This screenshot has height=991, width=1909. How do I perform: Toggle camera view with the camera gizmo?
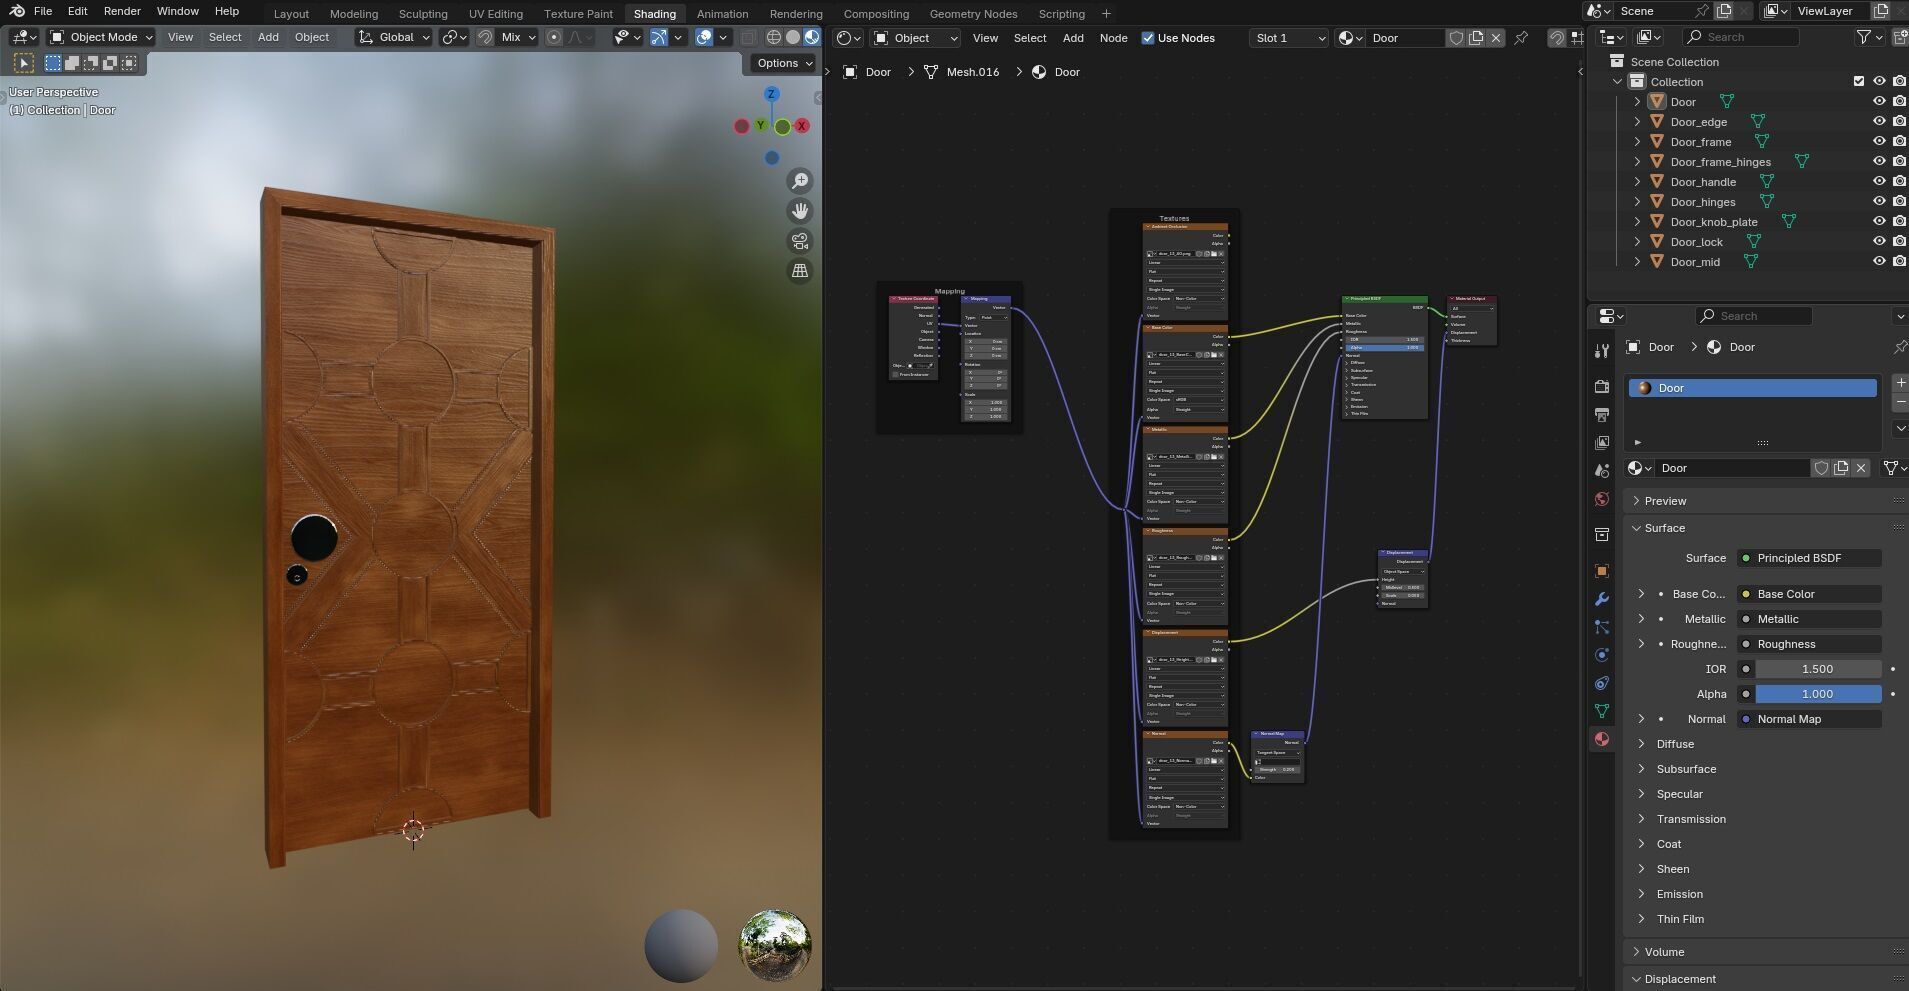point(800,241)
